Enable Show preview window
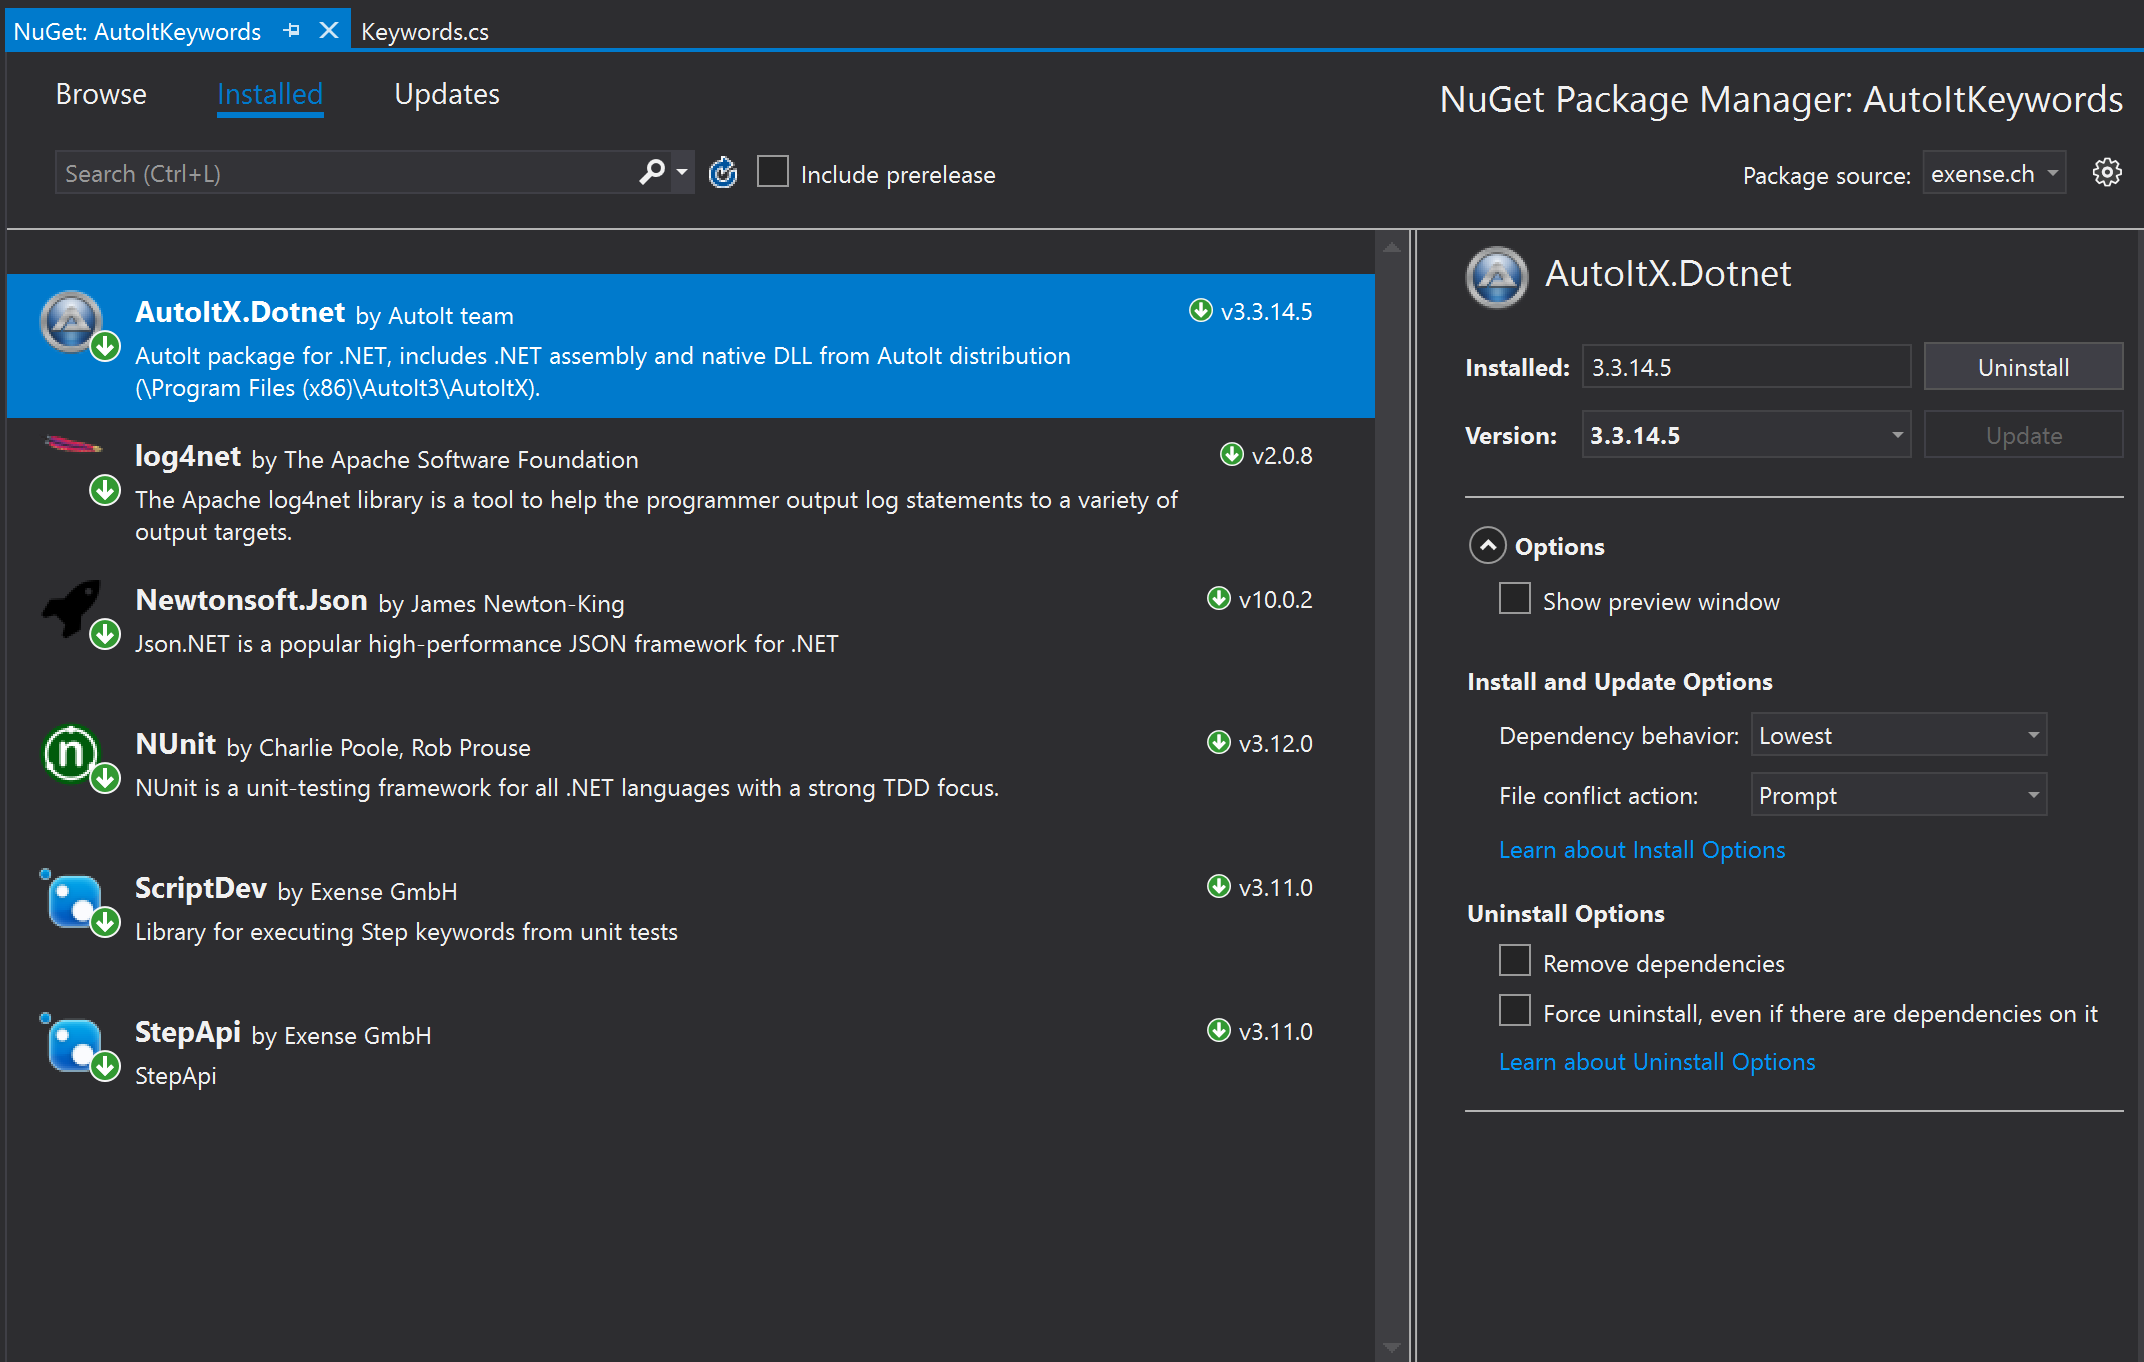The height and width of the screenshot is (1362, 2144). (x=1514, y=598)
